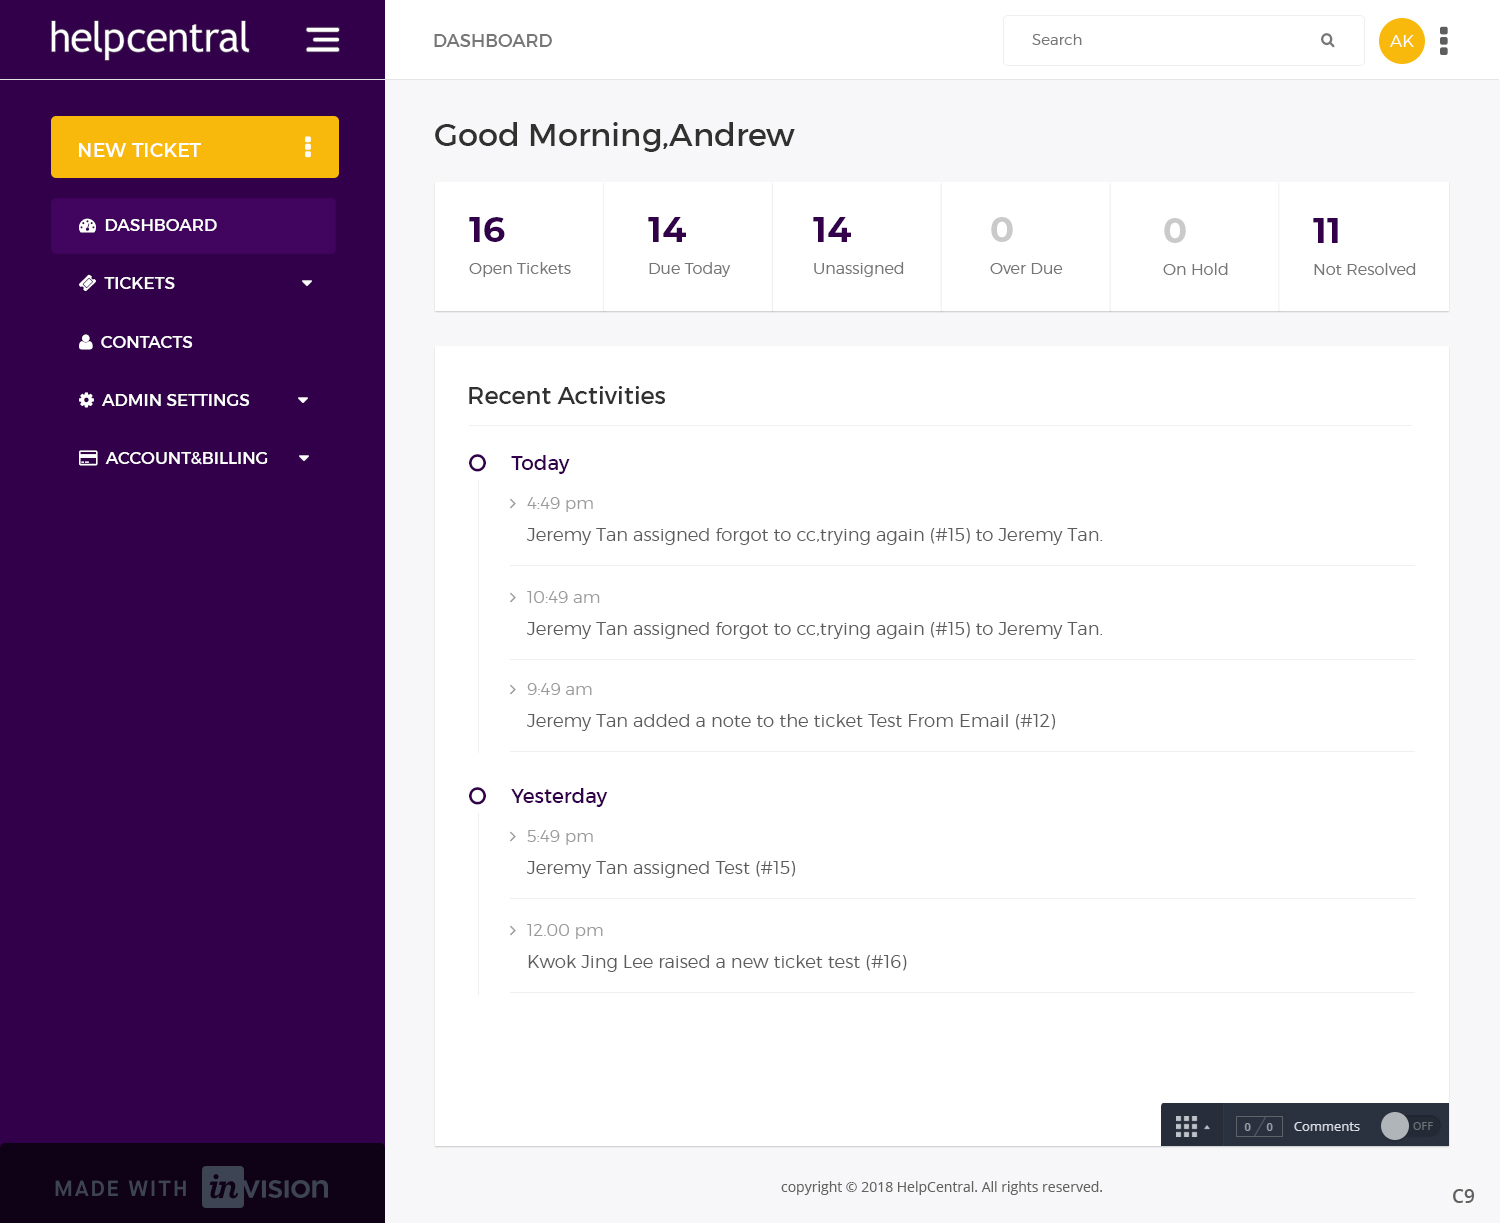Click the Yesterday timeline circle marker
Viewport: 1500px width, 1223px height.
tap(478, 796)
